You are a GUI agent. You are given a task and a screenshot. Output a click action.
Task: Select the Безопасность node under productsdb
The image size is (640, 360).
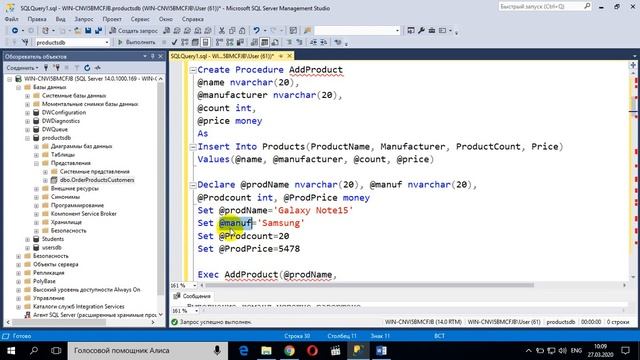pyautogui.click(x=69, y=231)
